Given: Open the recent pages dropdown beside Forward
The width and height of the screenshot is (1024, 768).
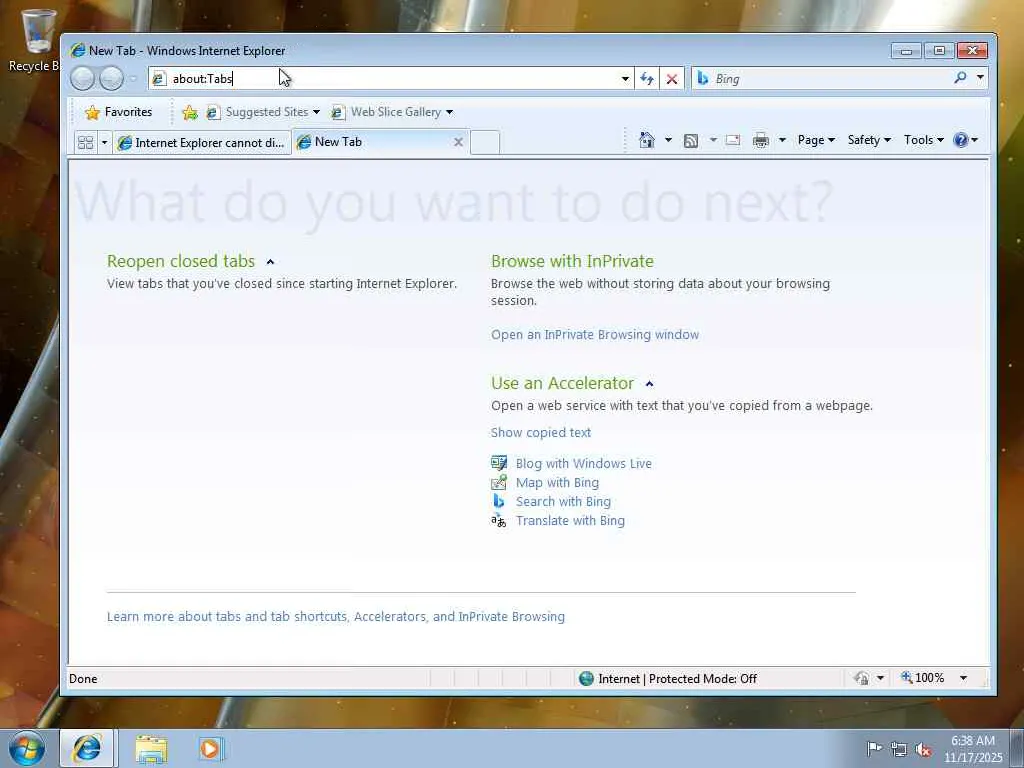Looking at the screenshot, I should tap(134, 78).
